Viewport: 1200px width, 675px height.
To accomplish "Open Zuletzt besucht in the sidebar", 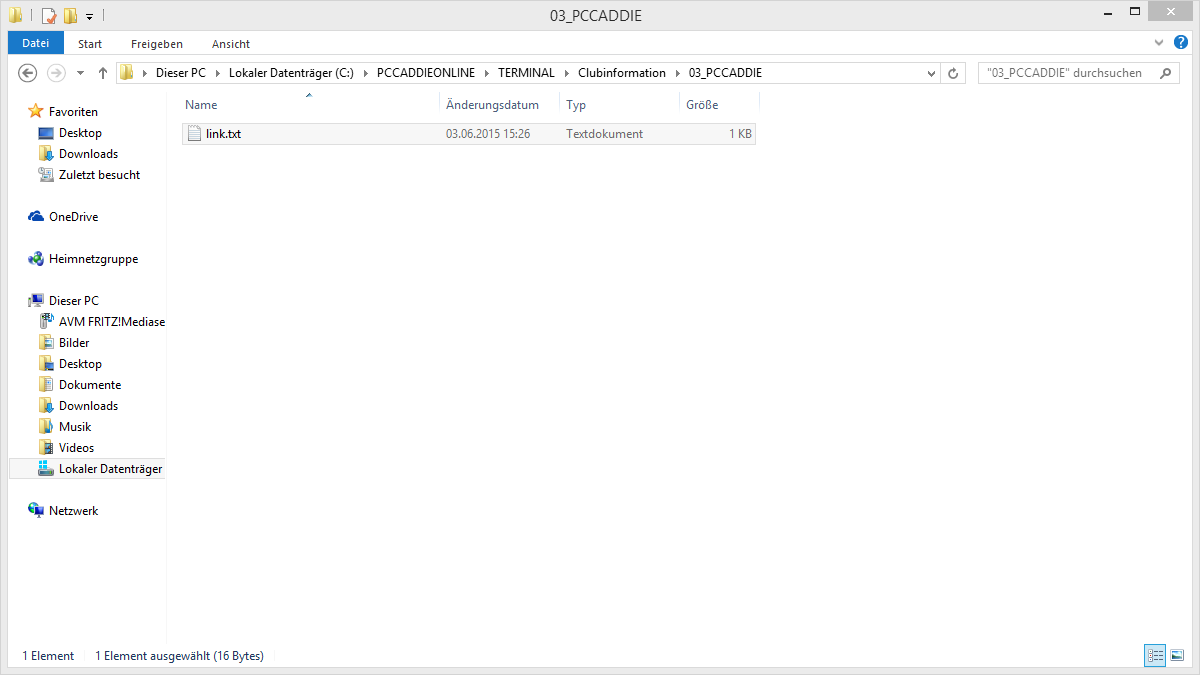I will (99, 175).
